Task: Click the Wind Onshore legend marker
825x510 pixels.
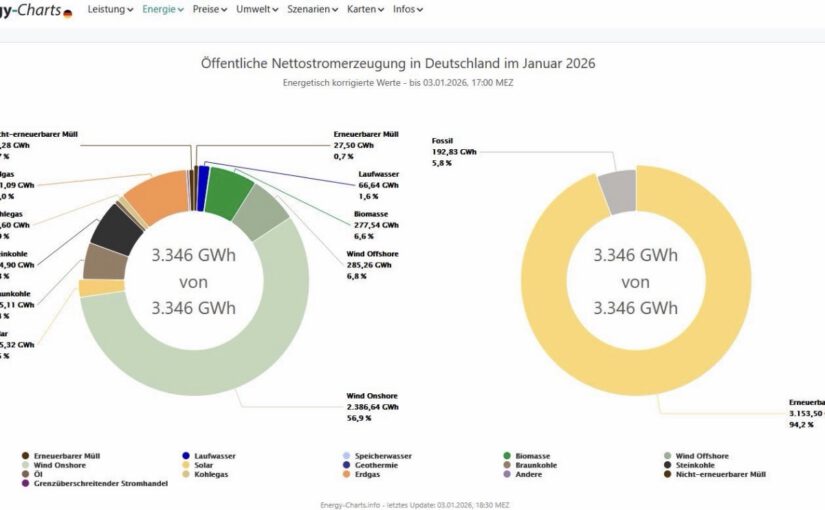Action: (25, 465)
